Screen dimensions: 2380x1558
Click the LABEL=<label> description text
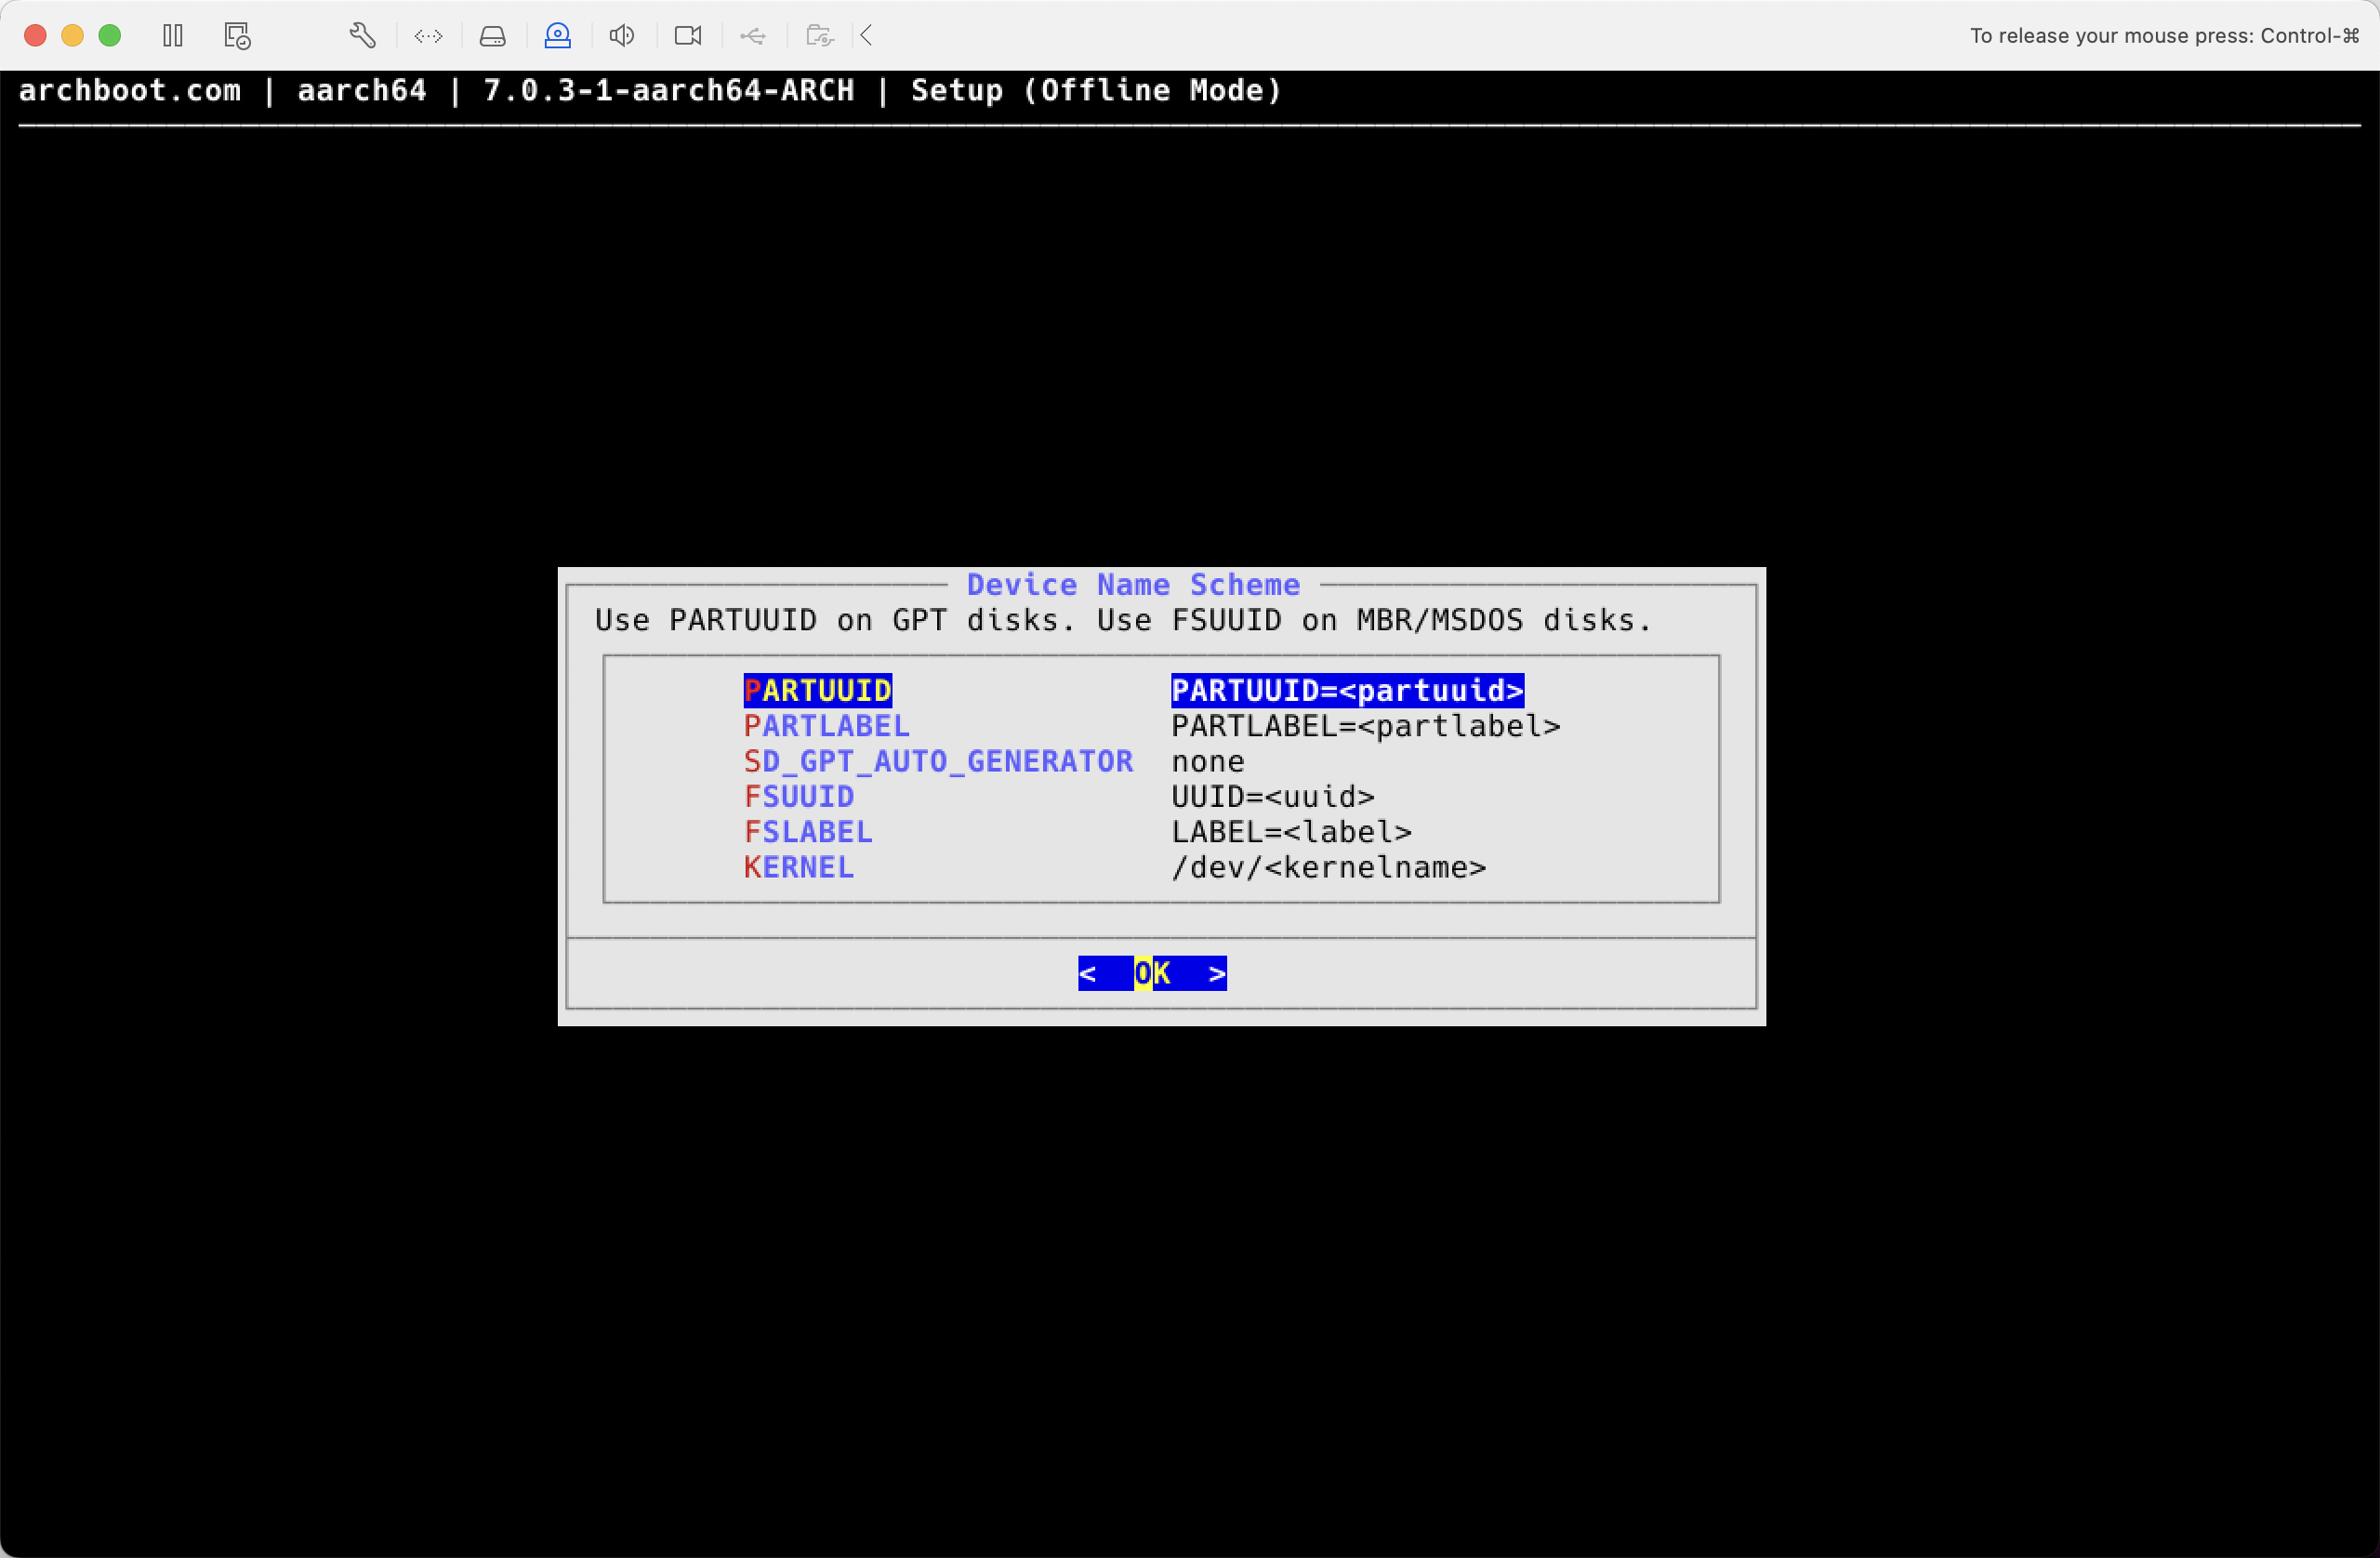click(x=1291, y=831)
